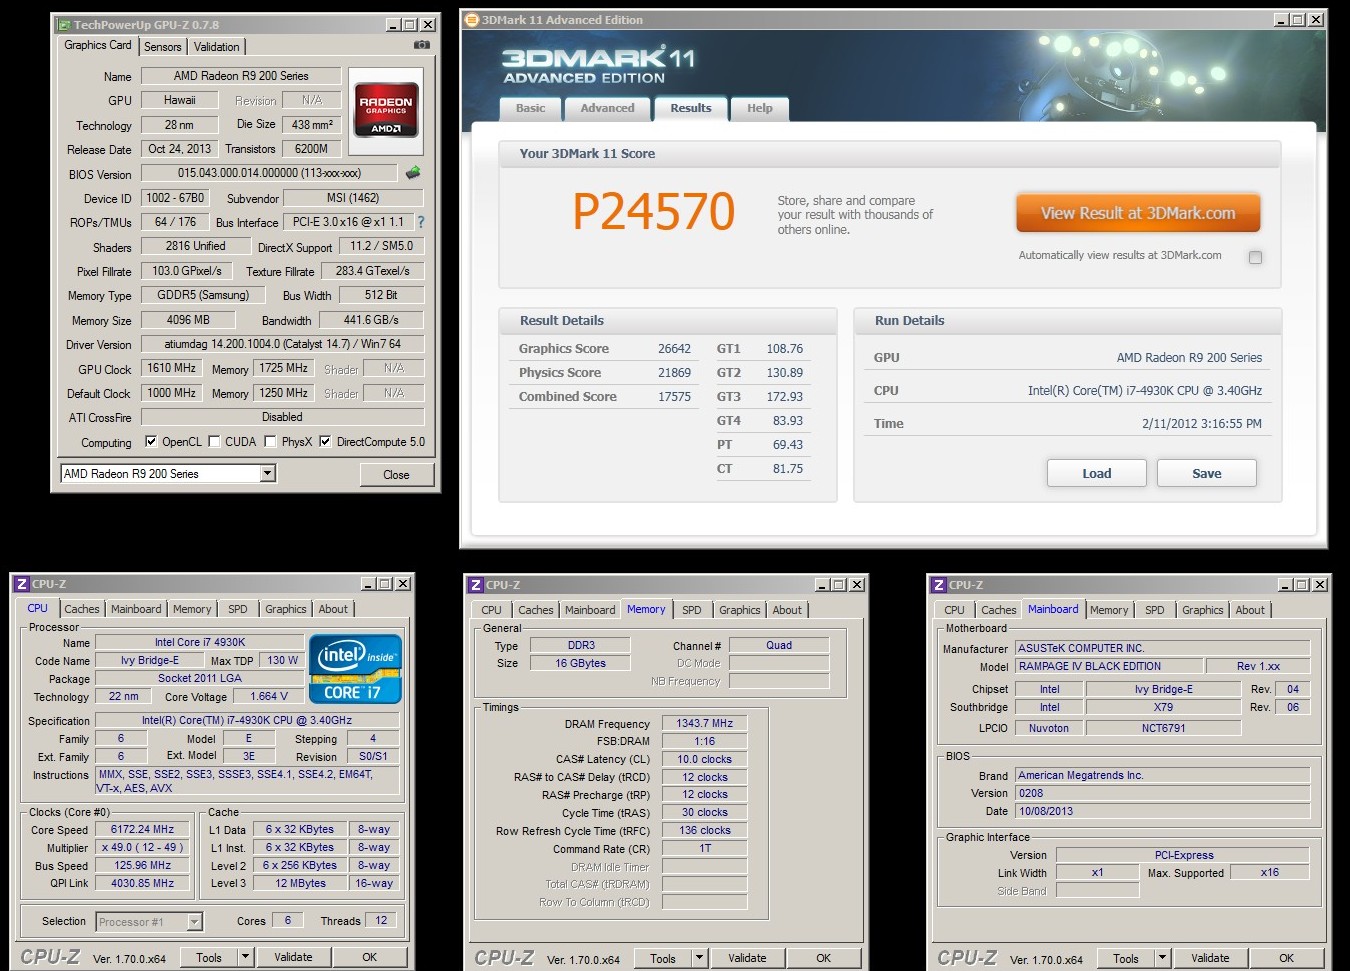Click Validate in CPU-Z CPU window
1350x971 pixels.
click(293, 957)
